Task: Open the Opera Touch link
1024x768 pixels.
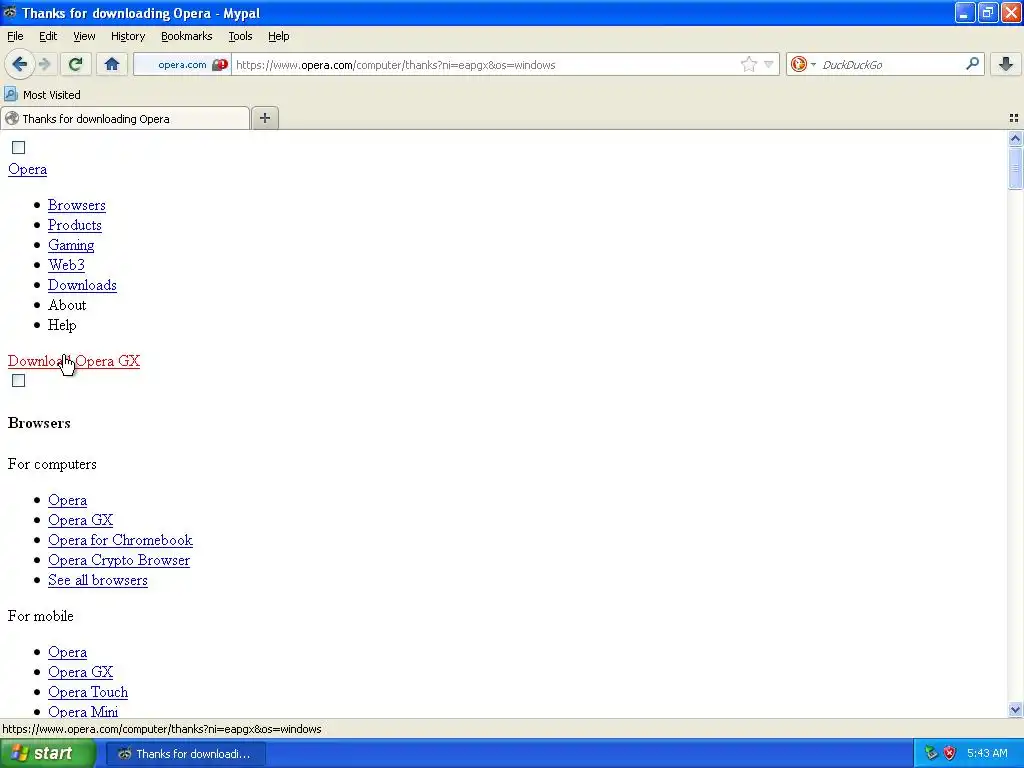Action: click(88, 692)
